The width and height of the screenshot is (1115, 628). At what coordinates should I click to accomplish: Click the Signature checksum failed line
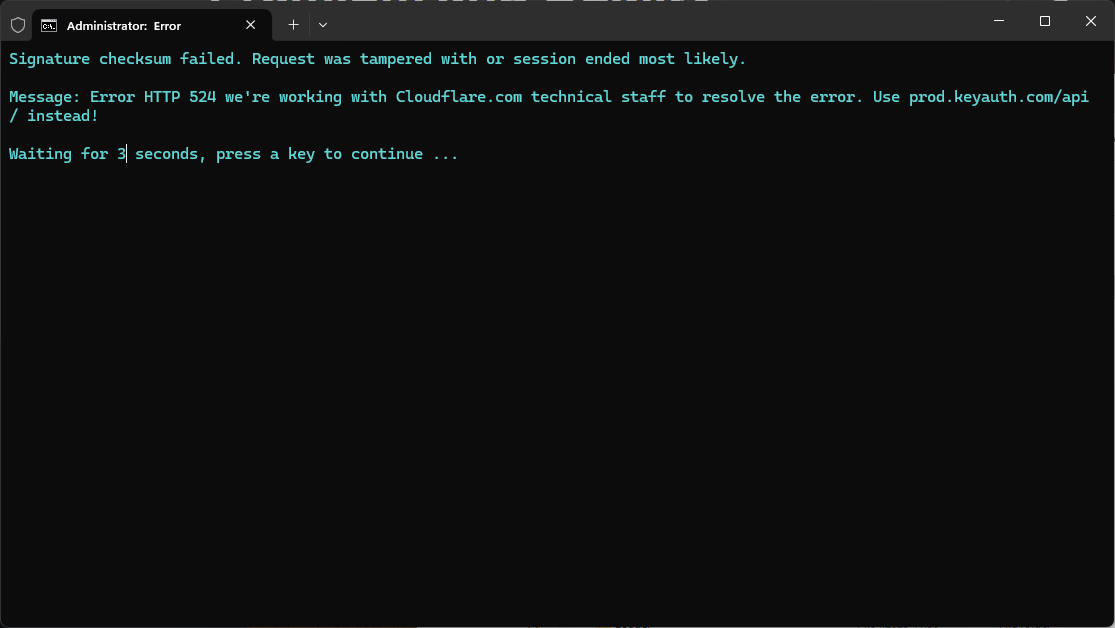pos(378,59)
